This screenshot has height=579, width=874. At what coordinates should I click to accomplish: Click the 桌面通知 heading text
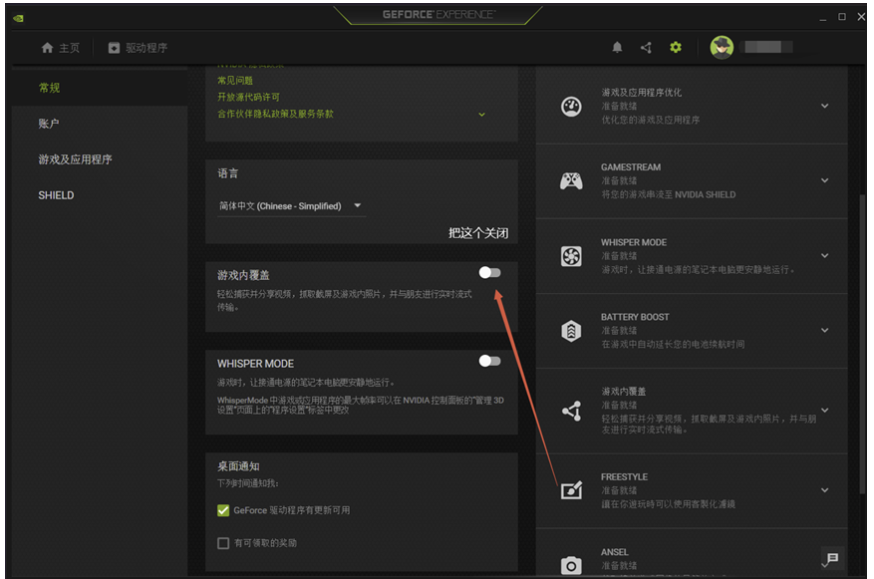point(238,466)
